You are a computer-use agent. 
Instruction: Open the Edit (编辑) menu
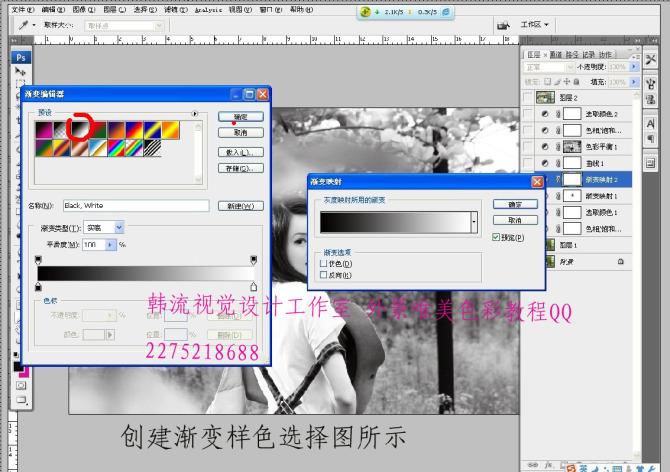coord(54,9)
